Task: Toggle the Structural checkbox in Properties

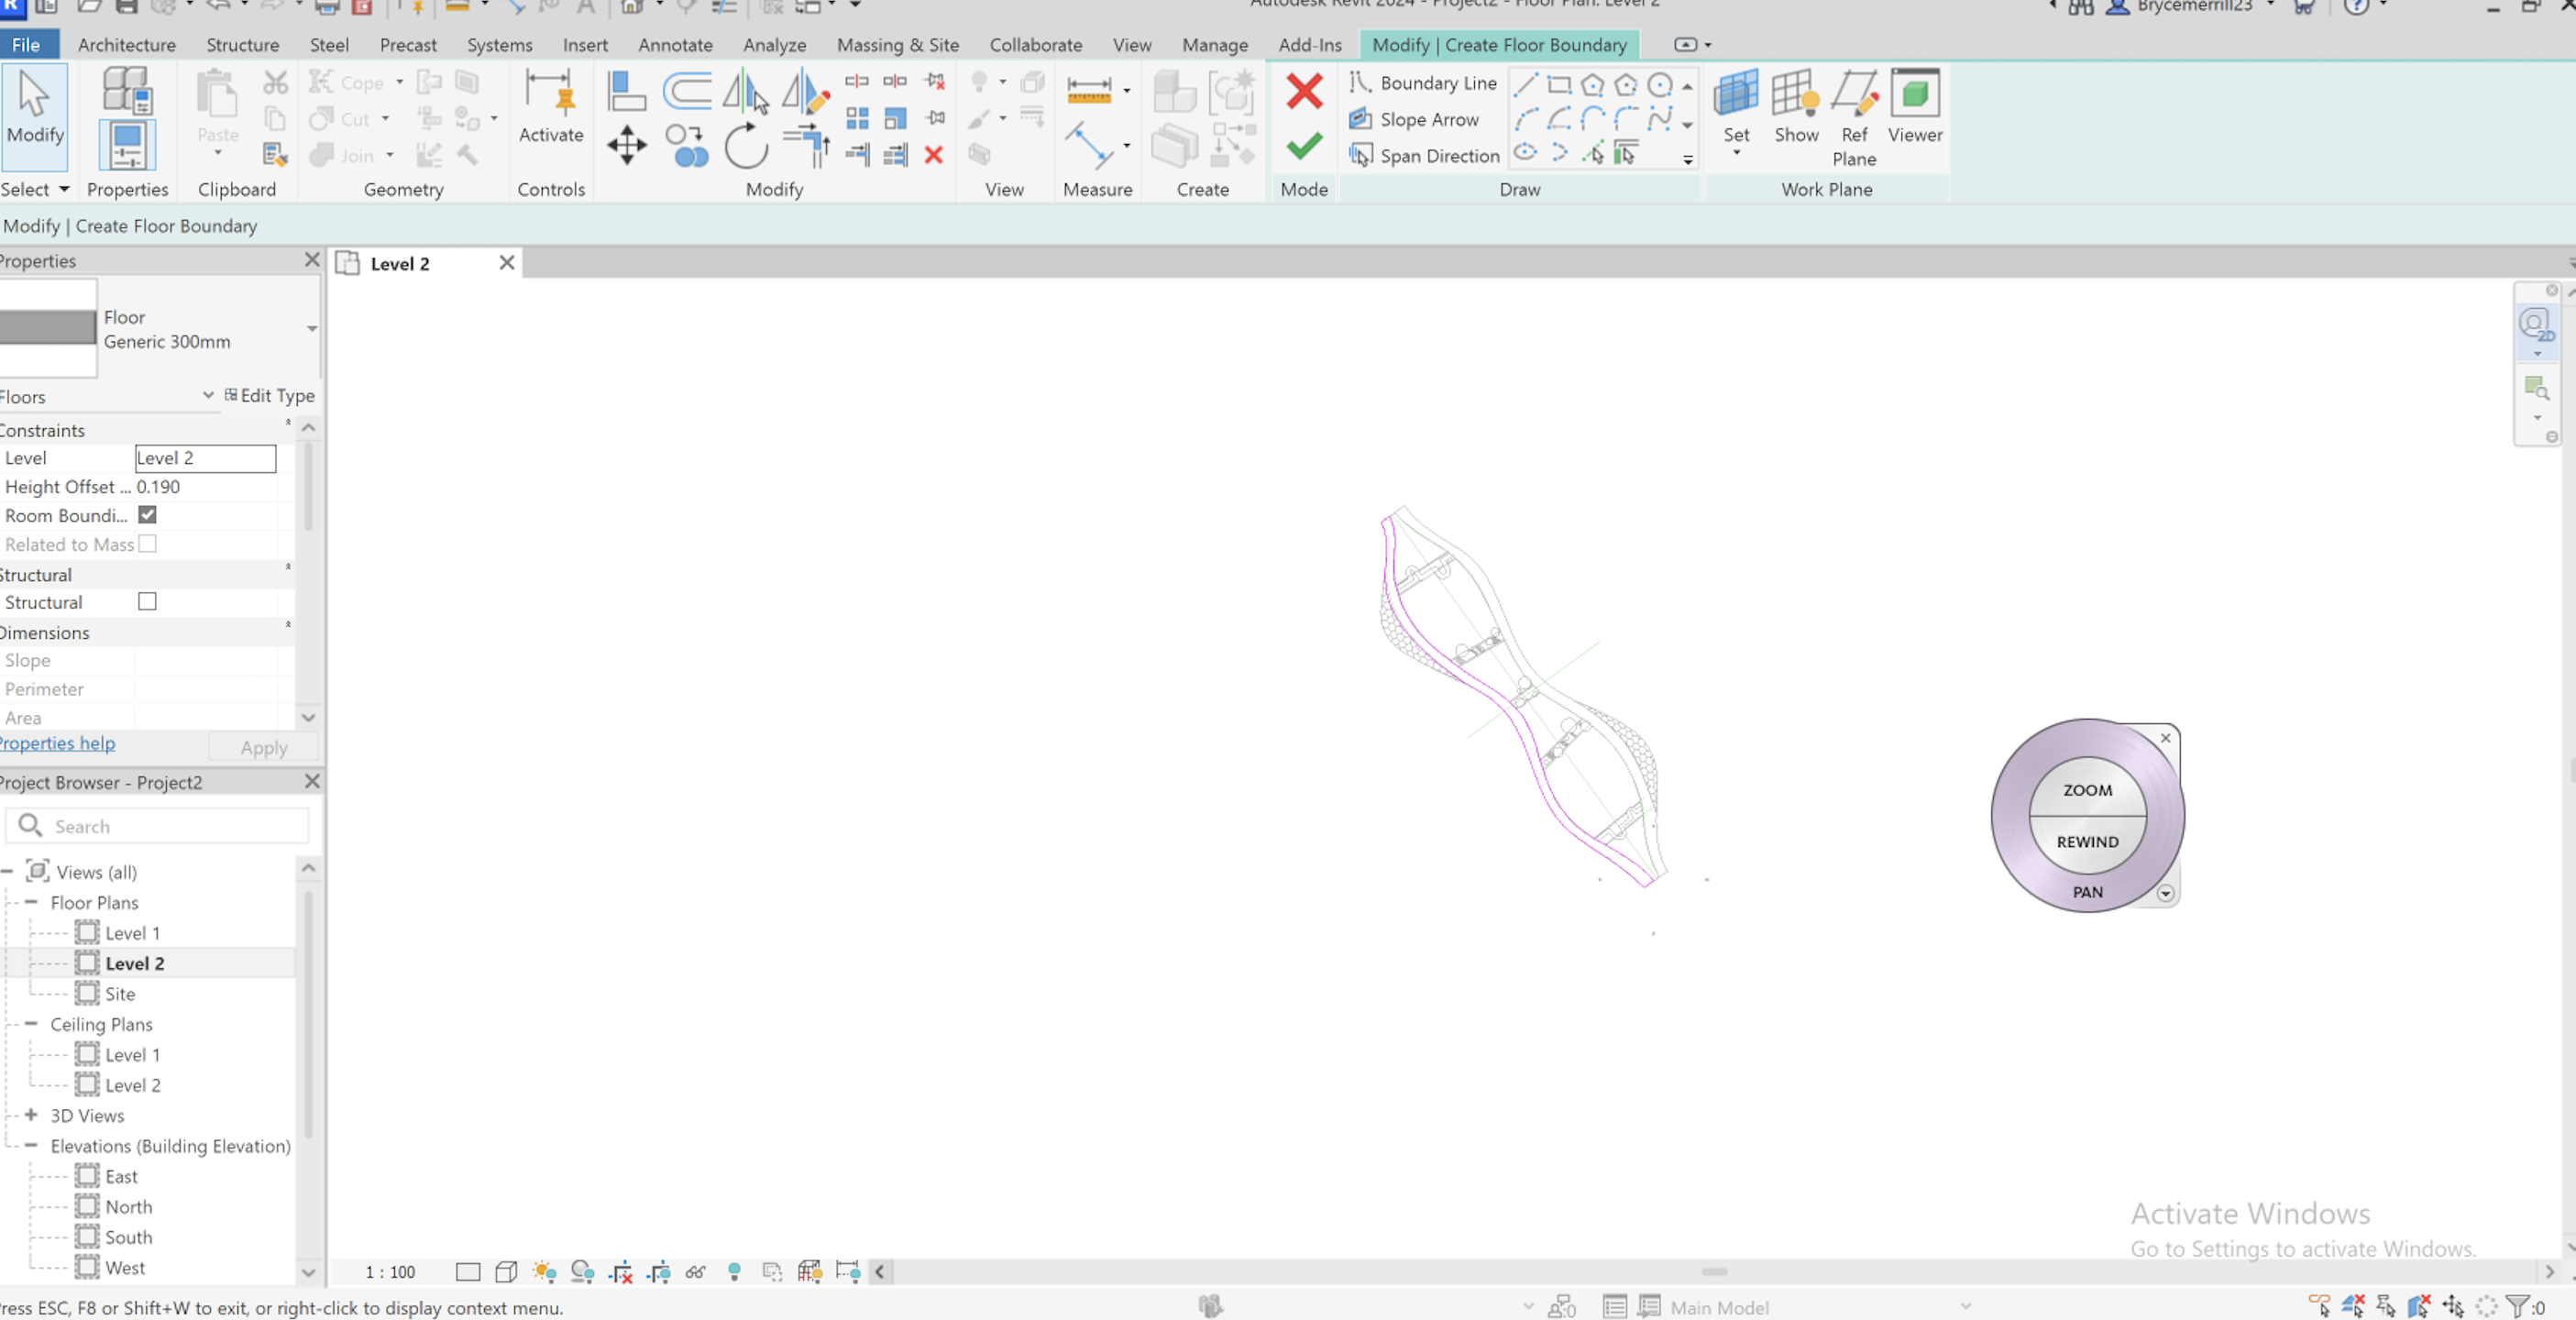Action: click(147, 601)
